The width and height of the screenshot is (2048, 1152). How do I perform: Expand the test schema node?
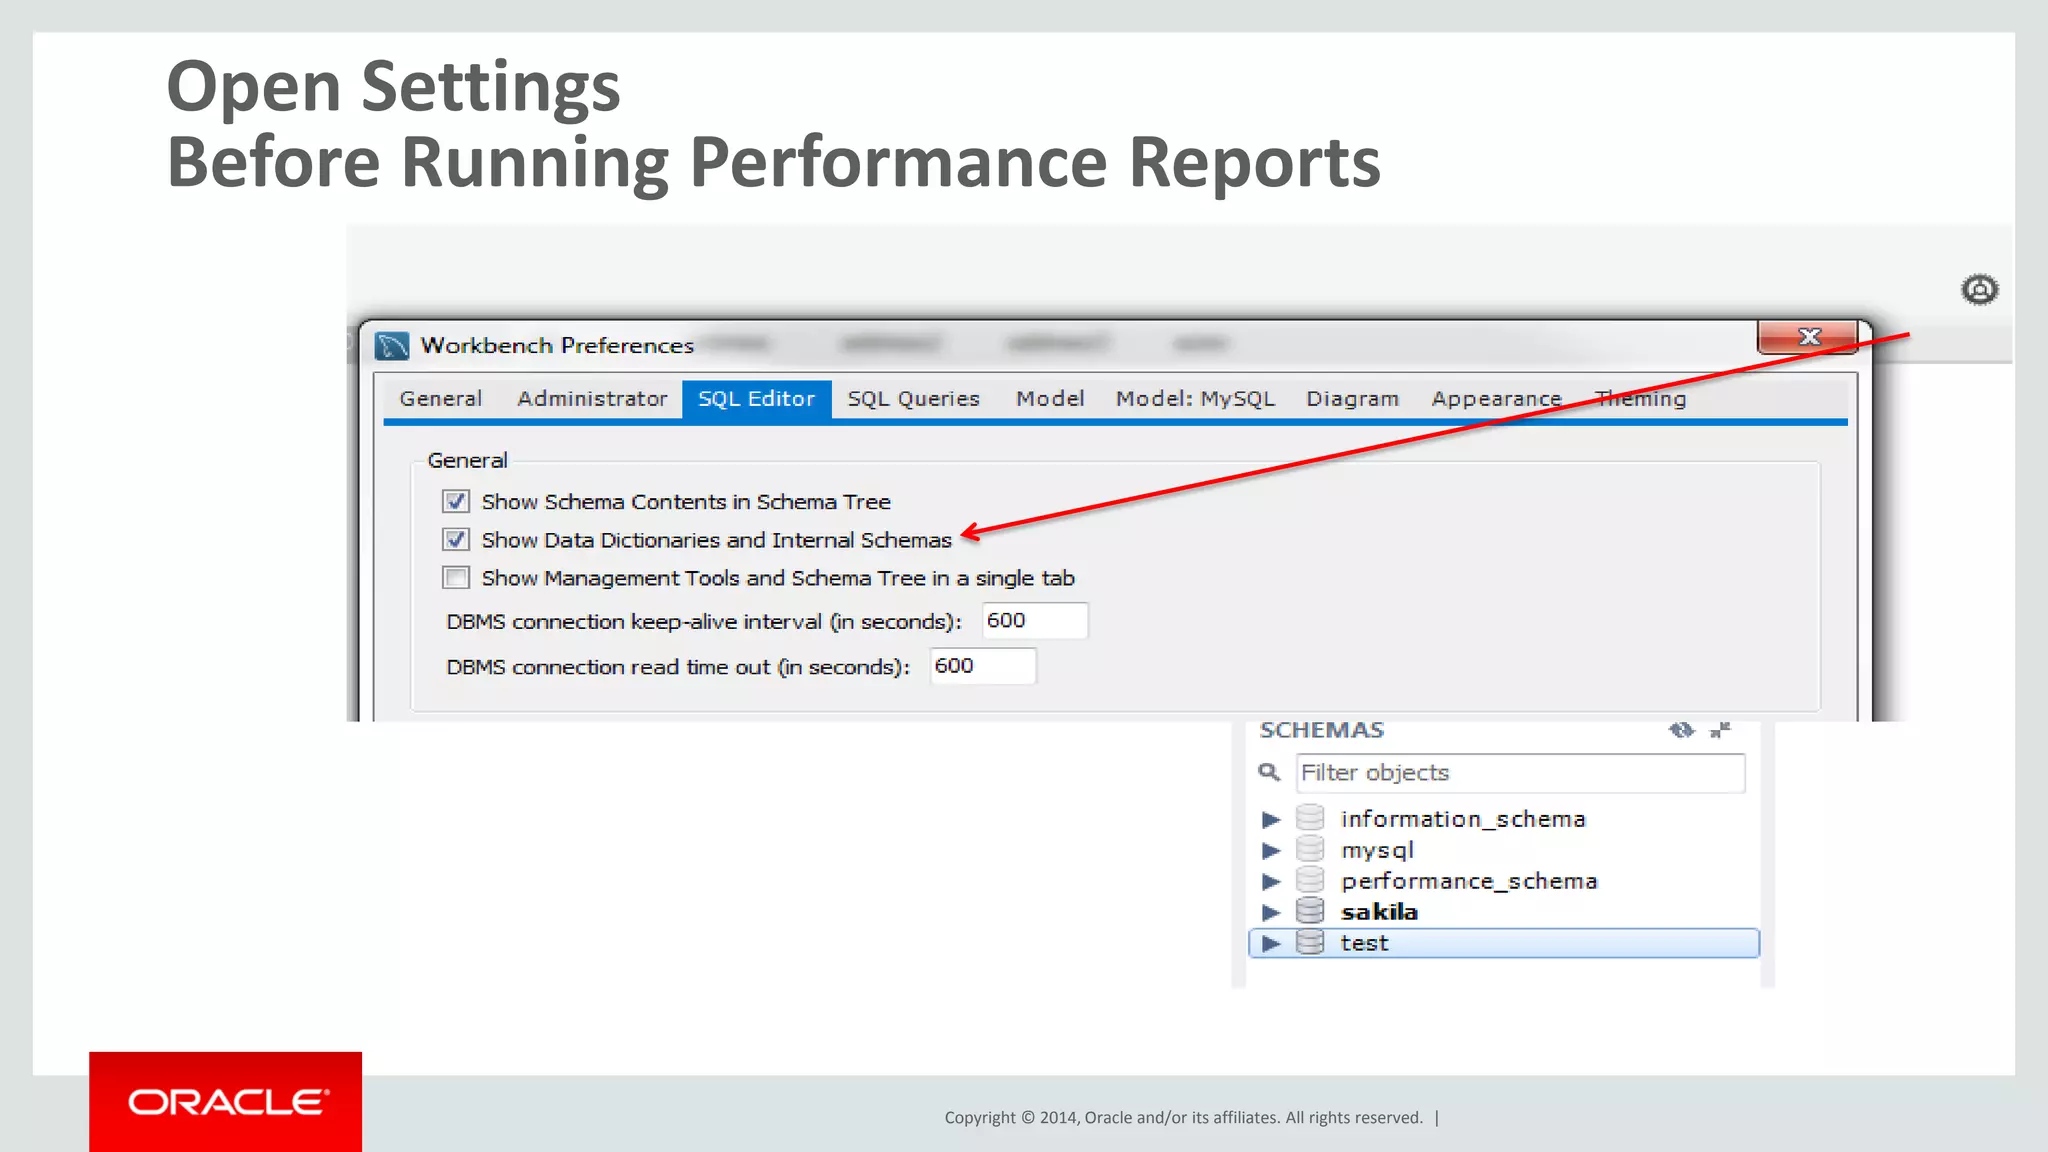(x=1271, y=943)
